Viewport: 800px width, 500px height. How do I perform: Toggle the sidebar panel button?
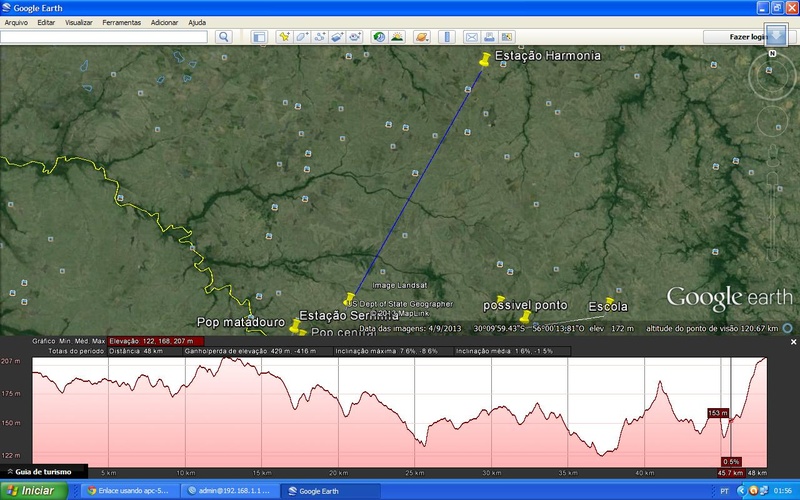[259, 37]
